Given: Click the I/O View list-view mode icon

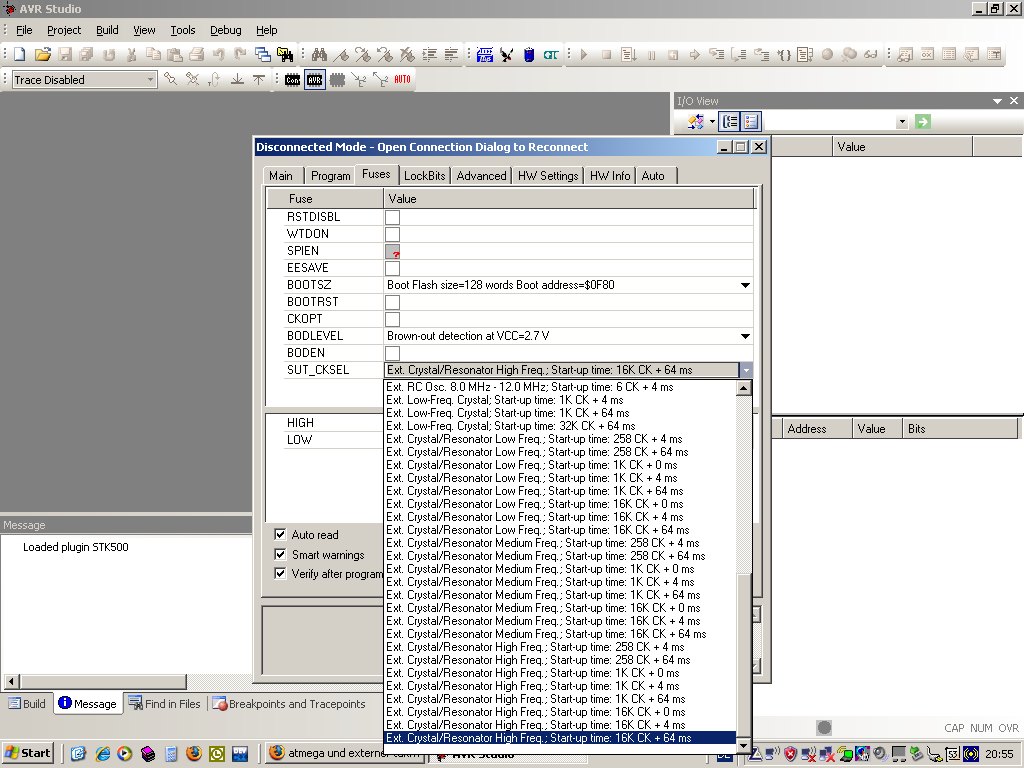Looking at the screenshot, I should pos(751,121).
